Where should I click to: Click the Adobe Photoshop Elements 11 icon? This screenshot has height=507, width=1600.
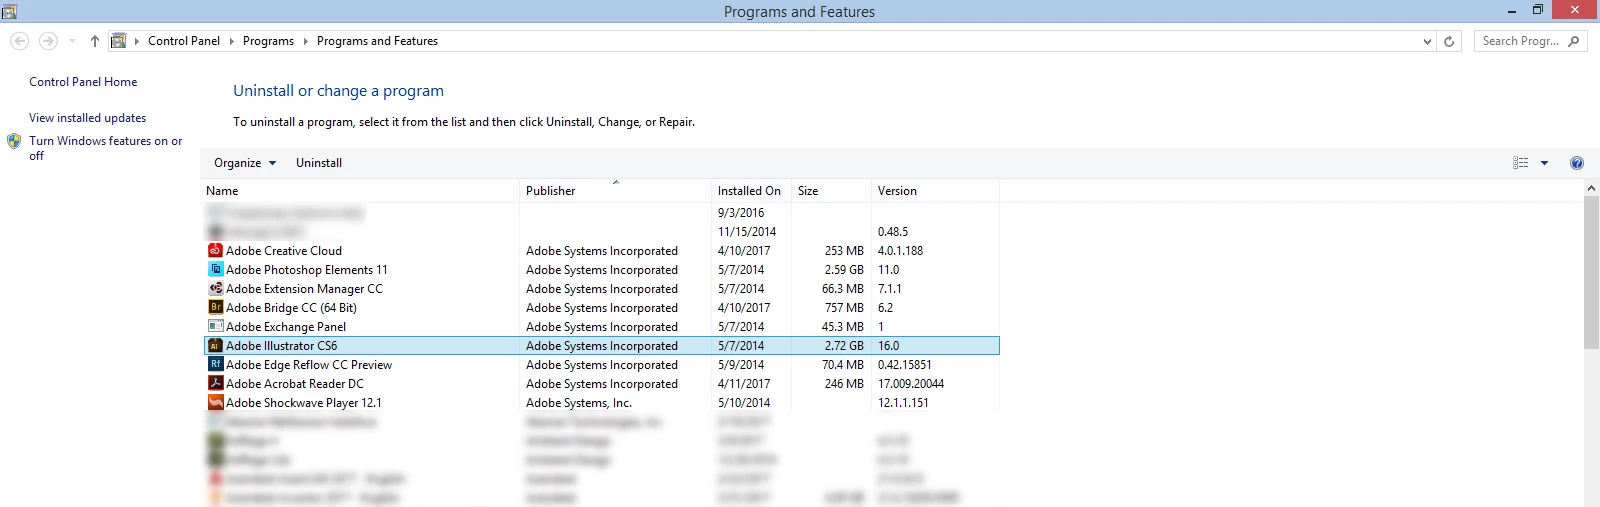tap(215, 270)
